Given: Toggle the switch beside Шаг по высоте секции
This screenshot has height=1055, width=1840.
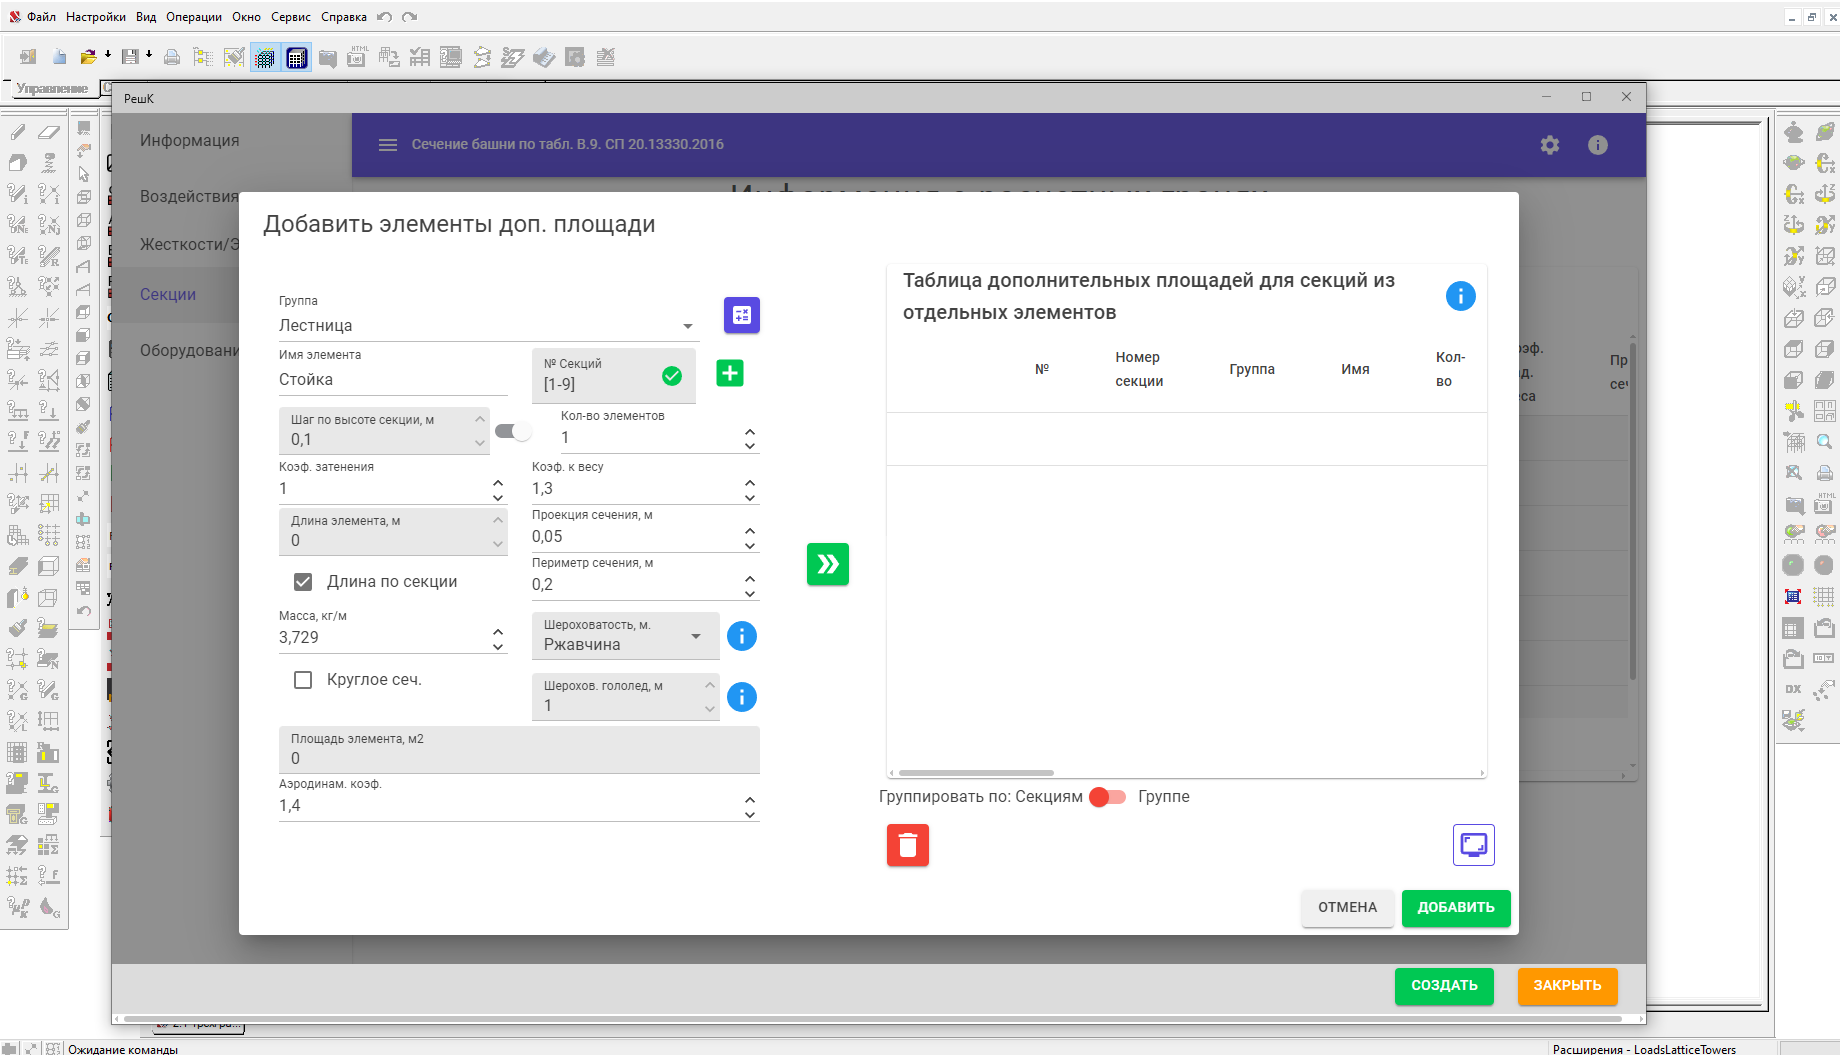Looking at the screenshot, I should tap(513, 431).
